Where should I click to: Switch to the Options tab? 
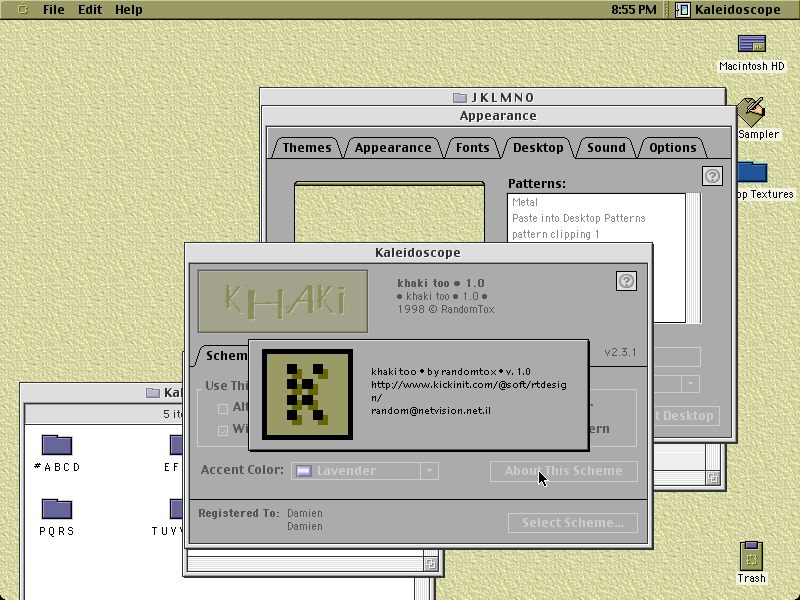point(672,147)
